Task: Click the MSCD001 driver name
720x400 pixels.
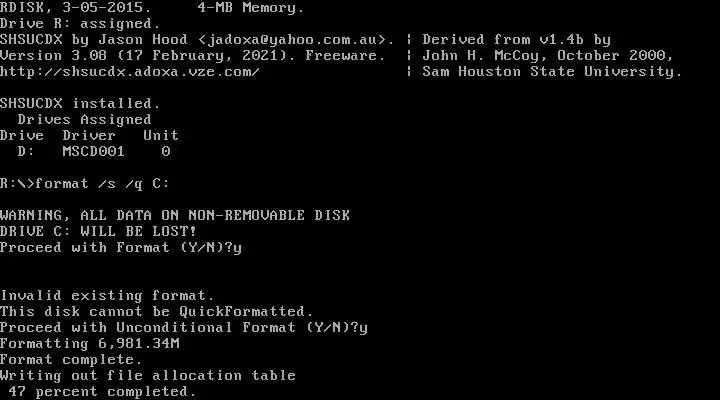Action: 94,152
